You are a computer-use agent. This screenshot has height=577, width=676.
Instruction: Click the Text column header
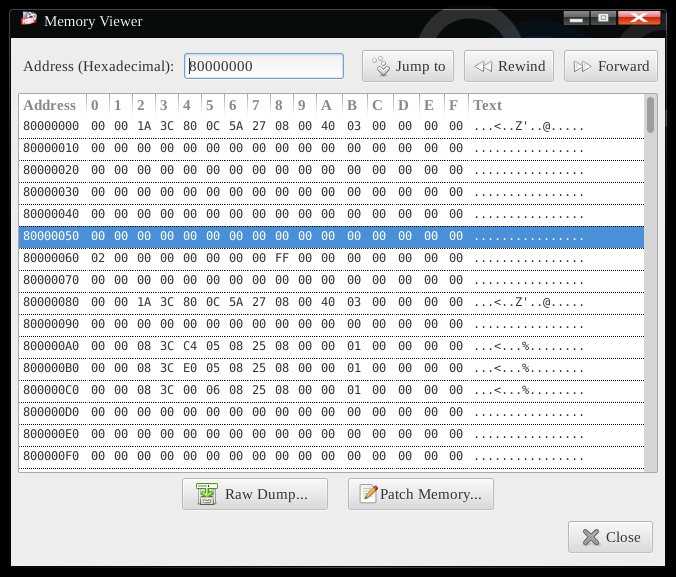pos(488,105)
